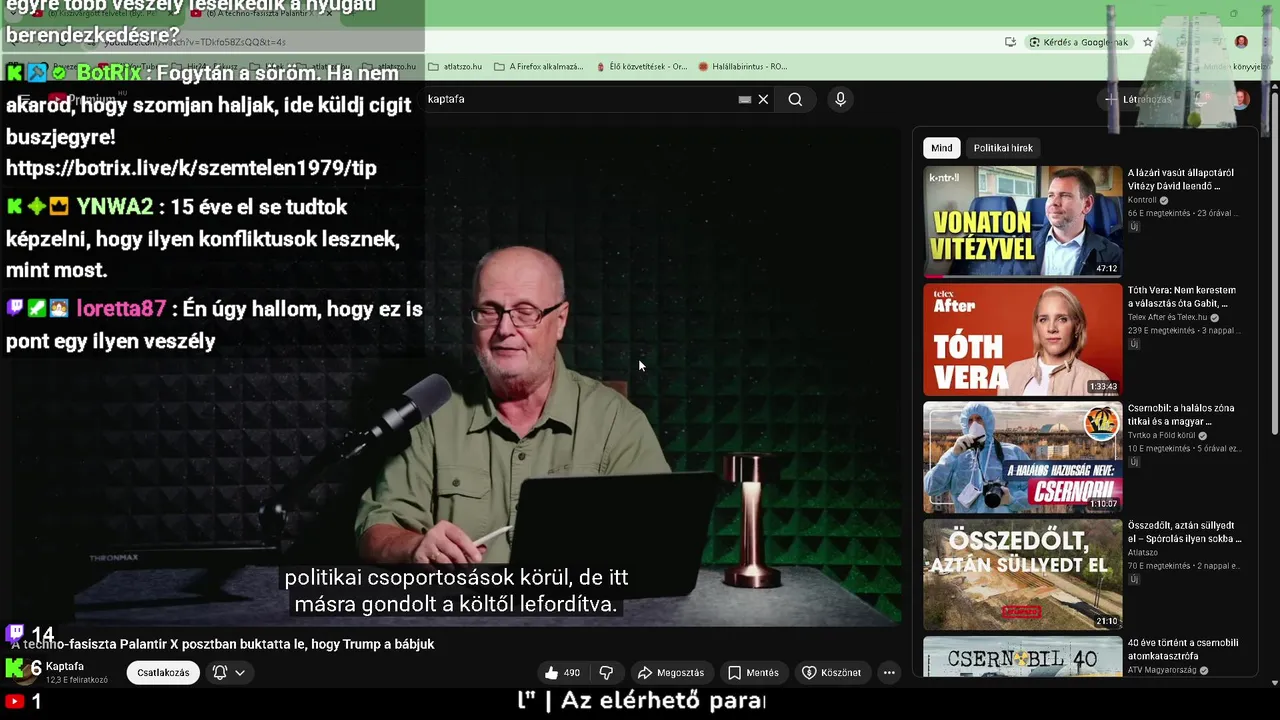Click the like count 490
The image size is (1280, 720).
[x=572, y=673]
